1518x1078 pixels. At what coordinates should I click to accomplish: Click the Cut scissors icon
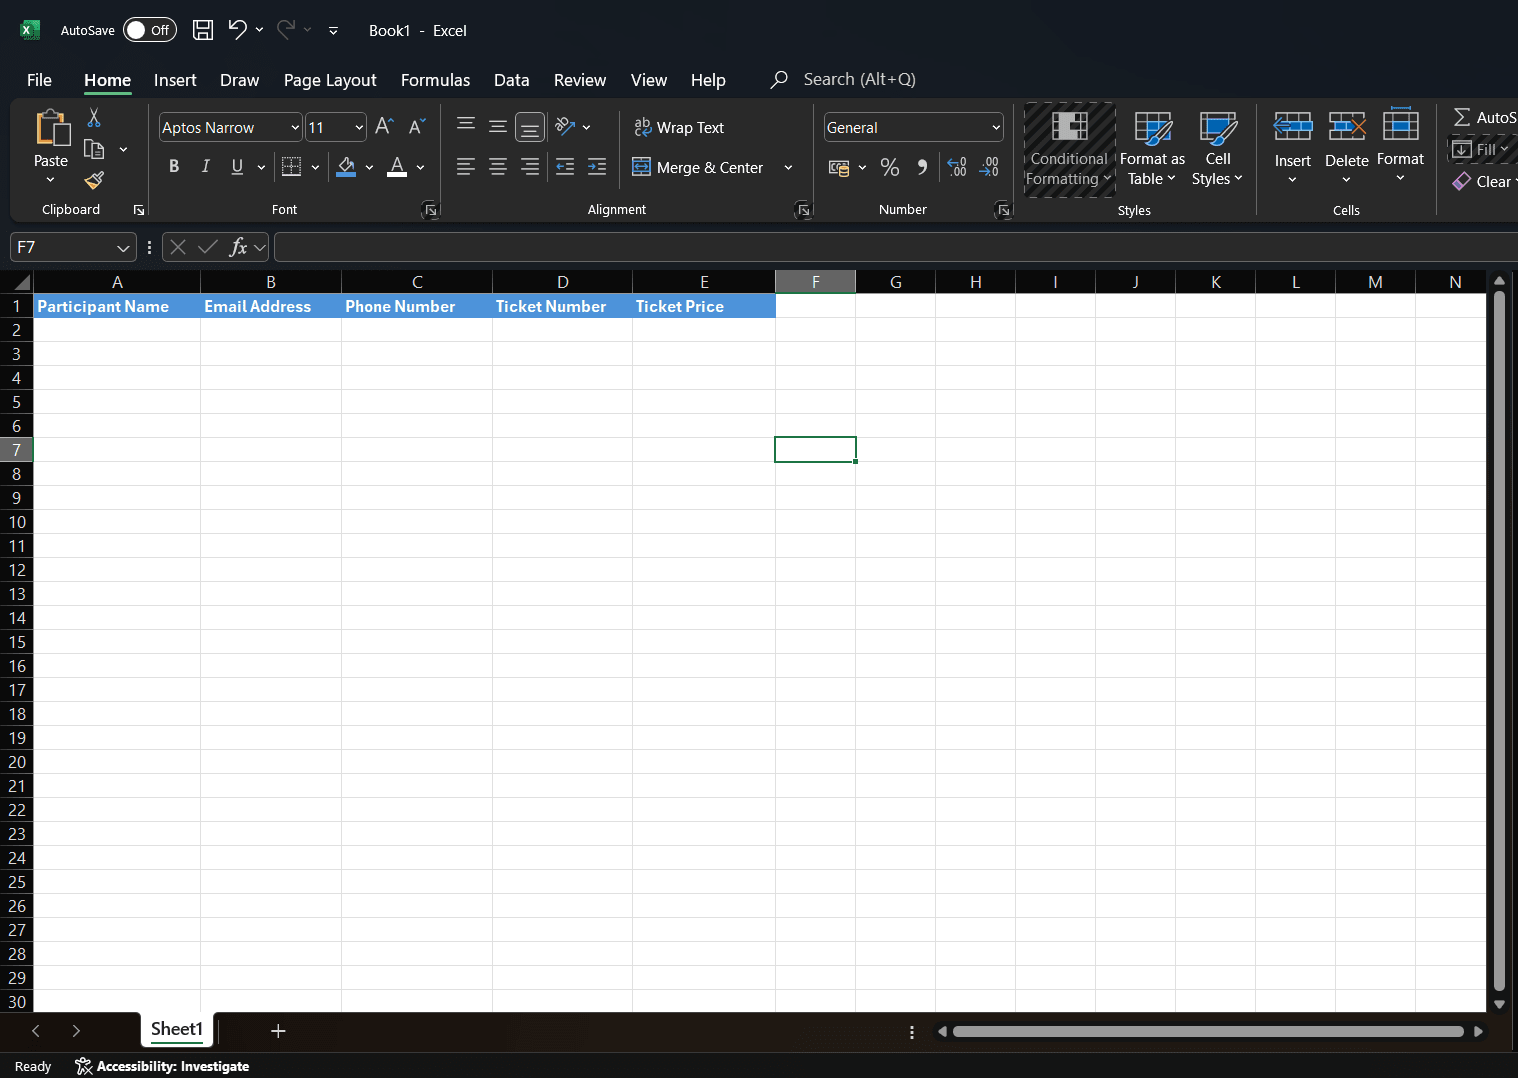pyautogui.click(x=94, y=118)
